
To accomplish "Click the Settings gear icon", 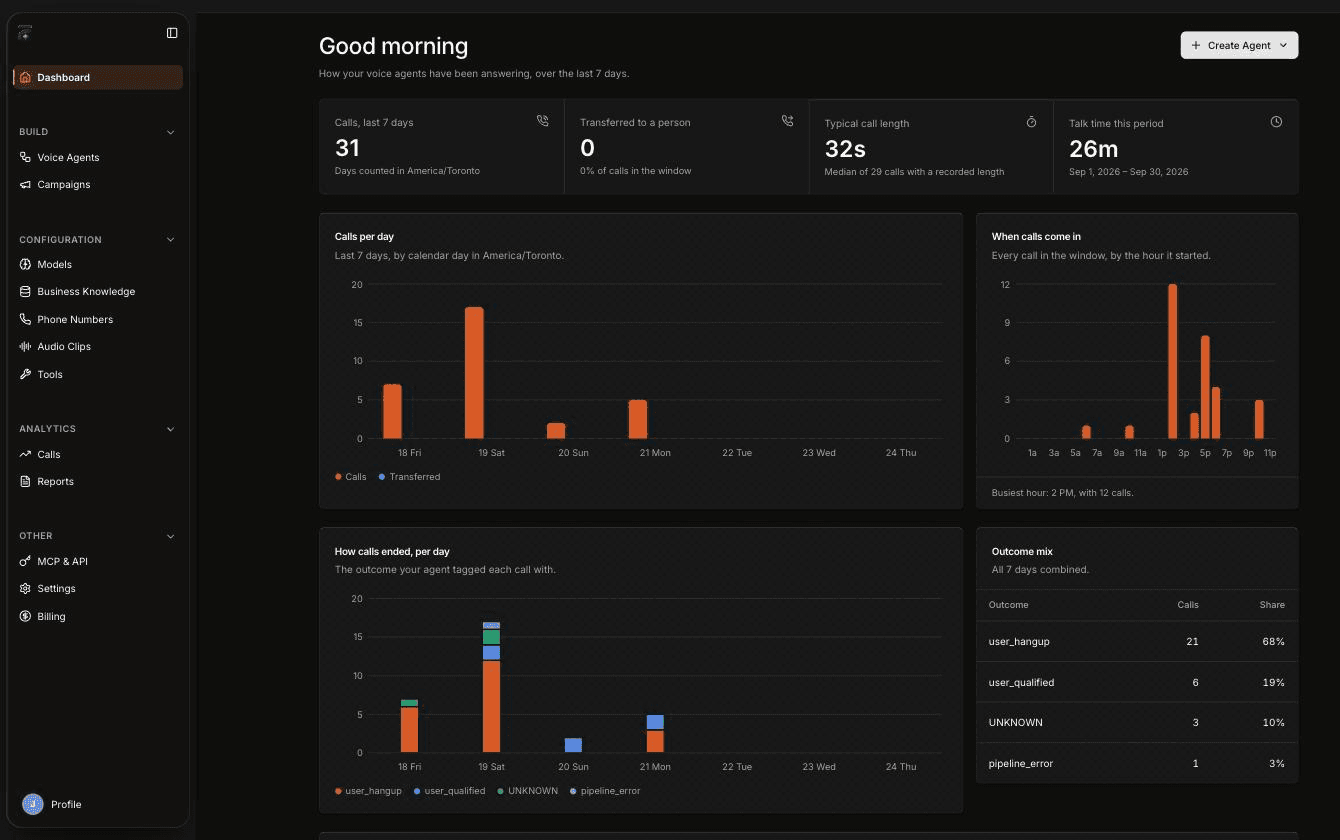I will pyautogui.click(x=26, y=588).
